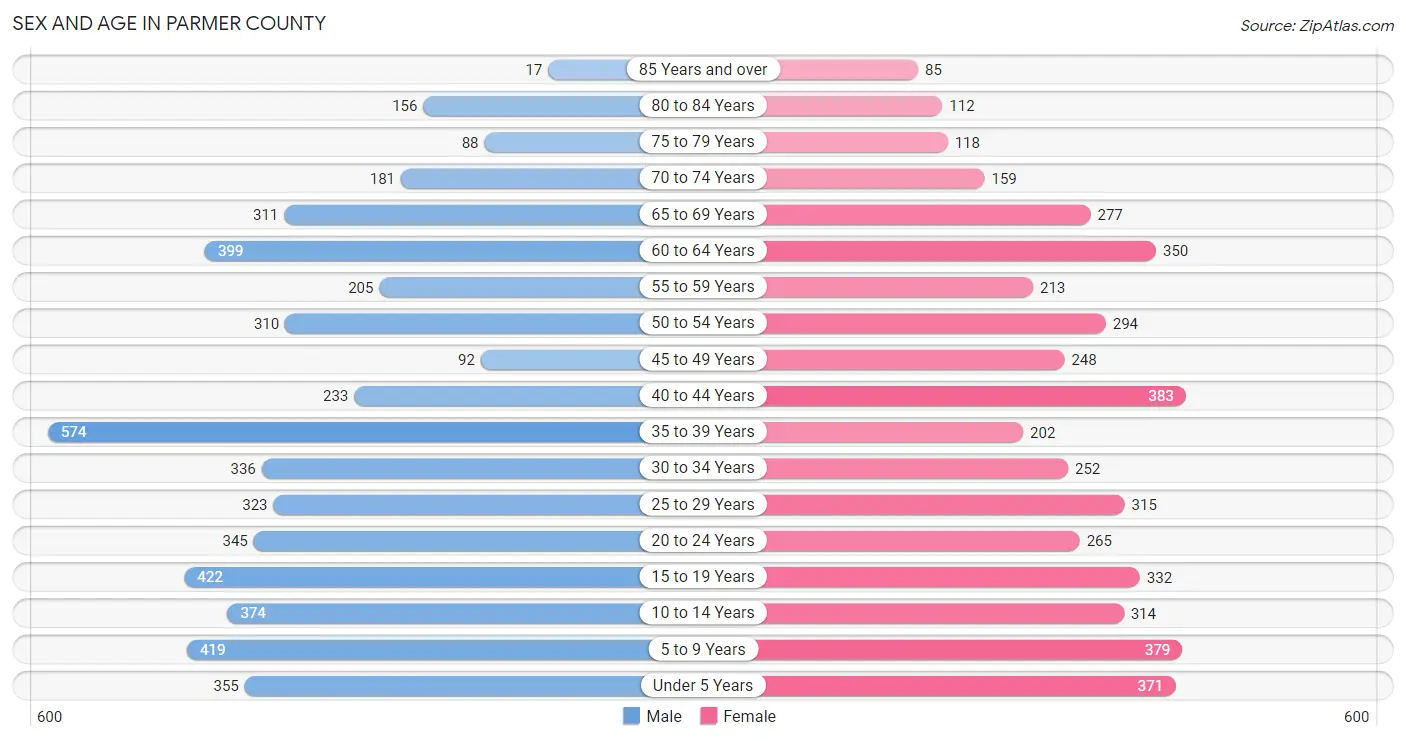1406x741 pixels.
Task: Click the 5 to 9 Years label
Action: point(703,649)
